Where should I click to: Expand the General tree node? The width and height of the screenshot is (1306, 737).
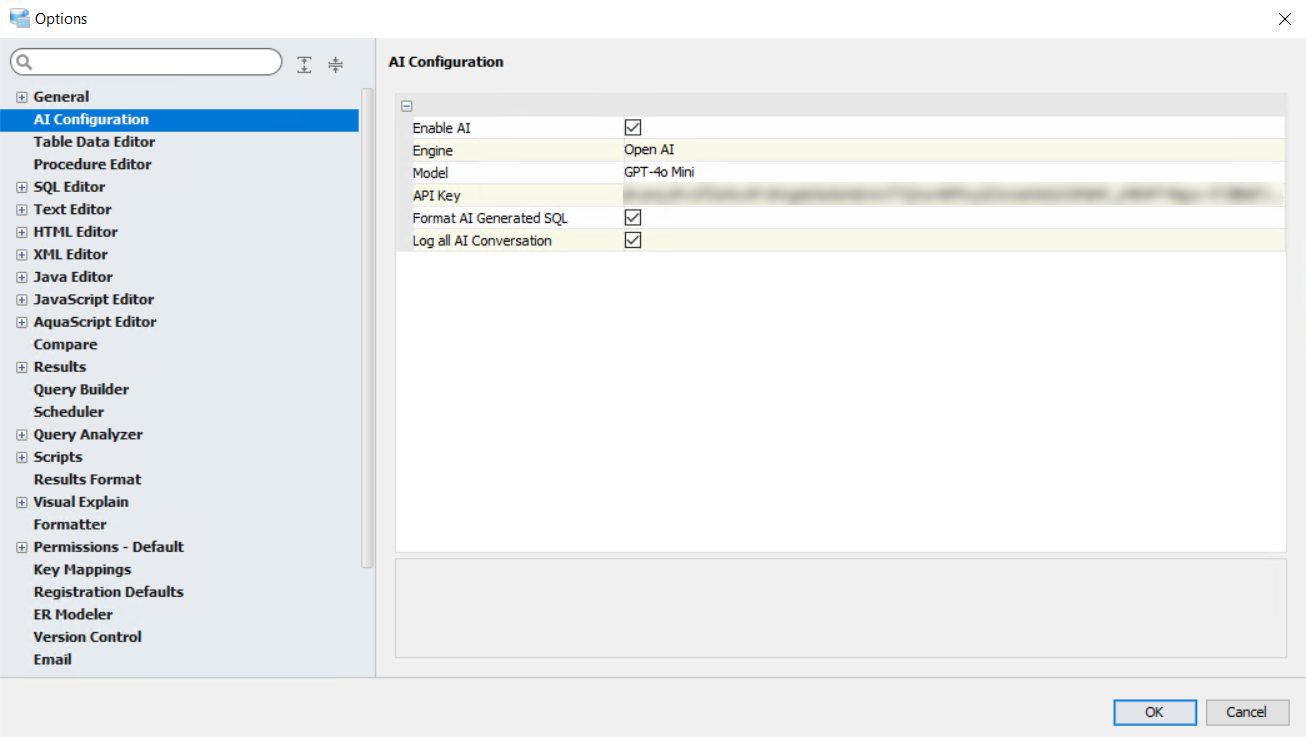(22, 97)
